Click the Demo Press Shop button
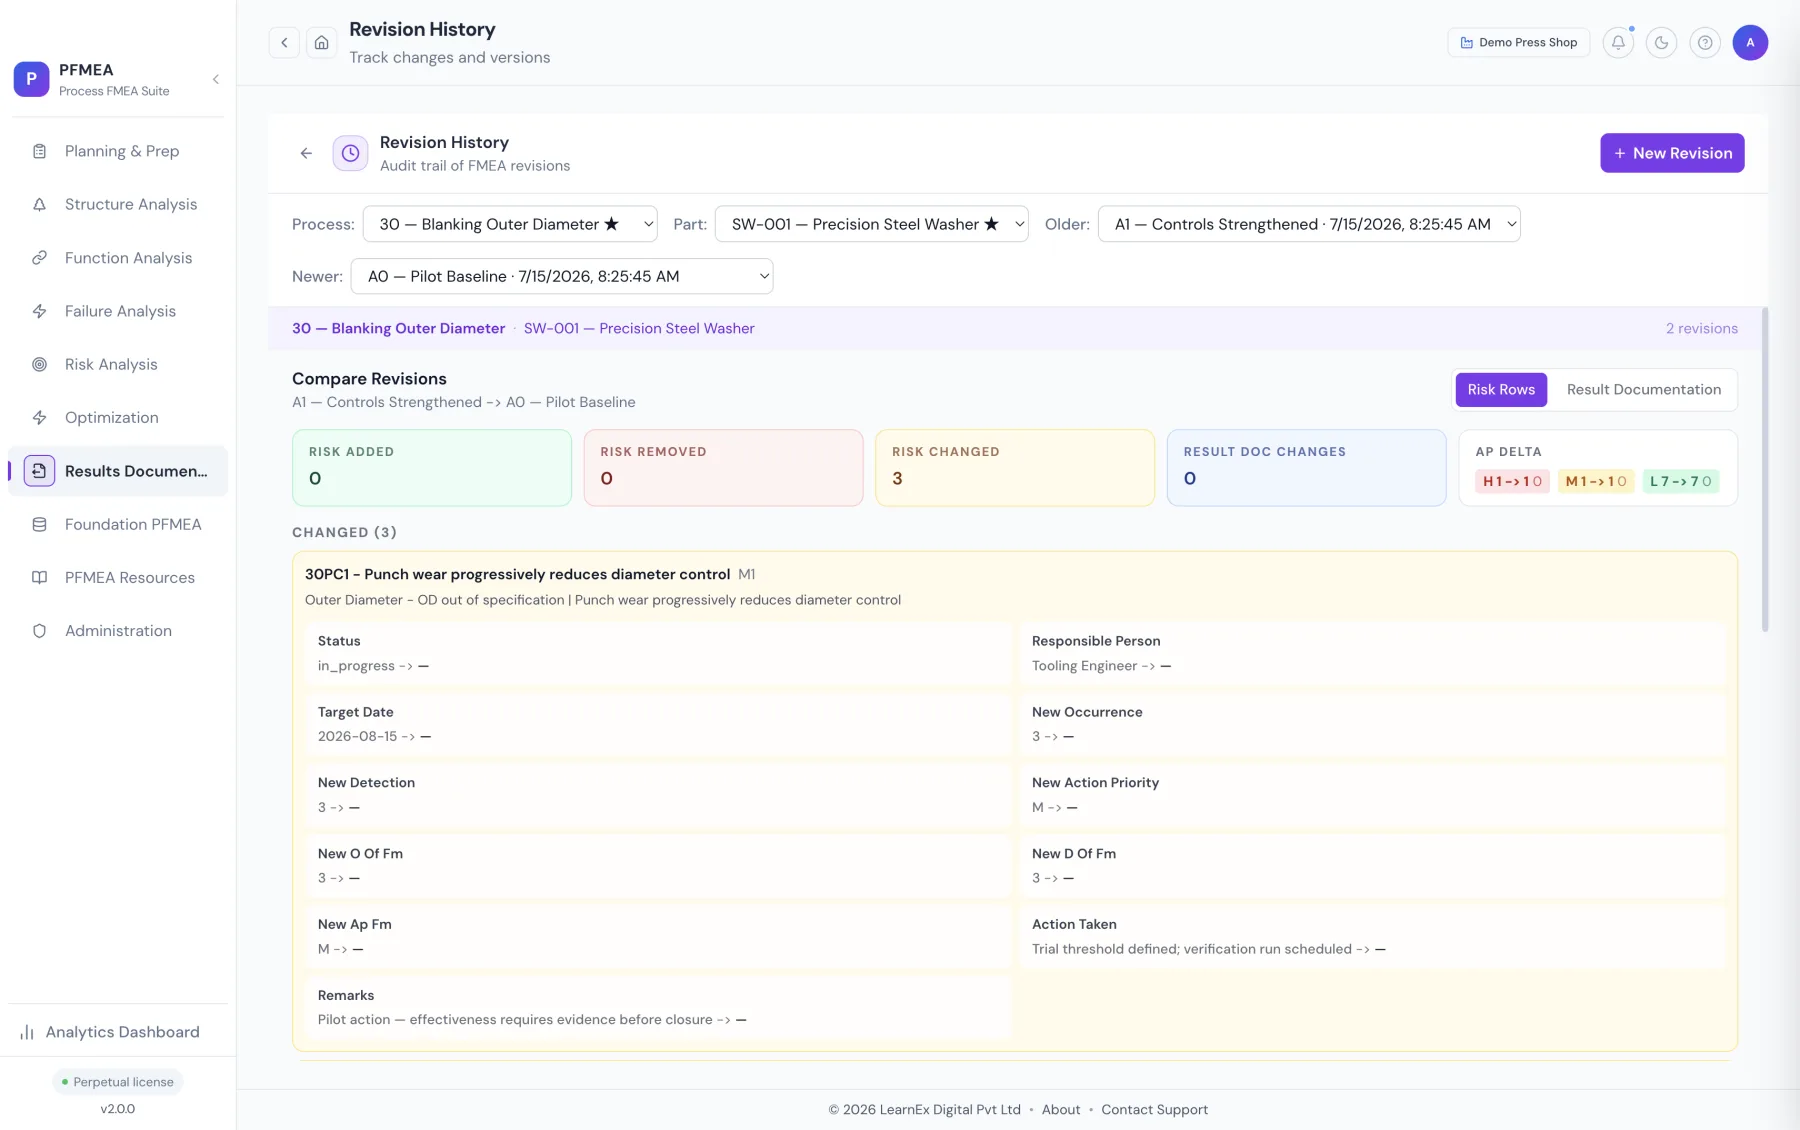The height and width of the screenshot is (1130, 1800). tap(1518, 42)
